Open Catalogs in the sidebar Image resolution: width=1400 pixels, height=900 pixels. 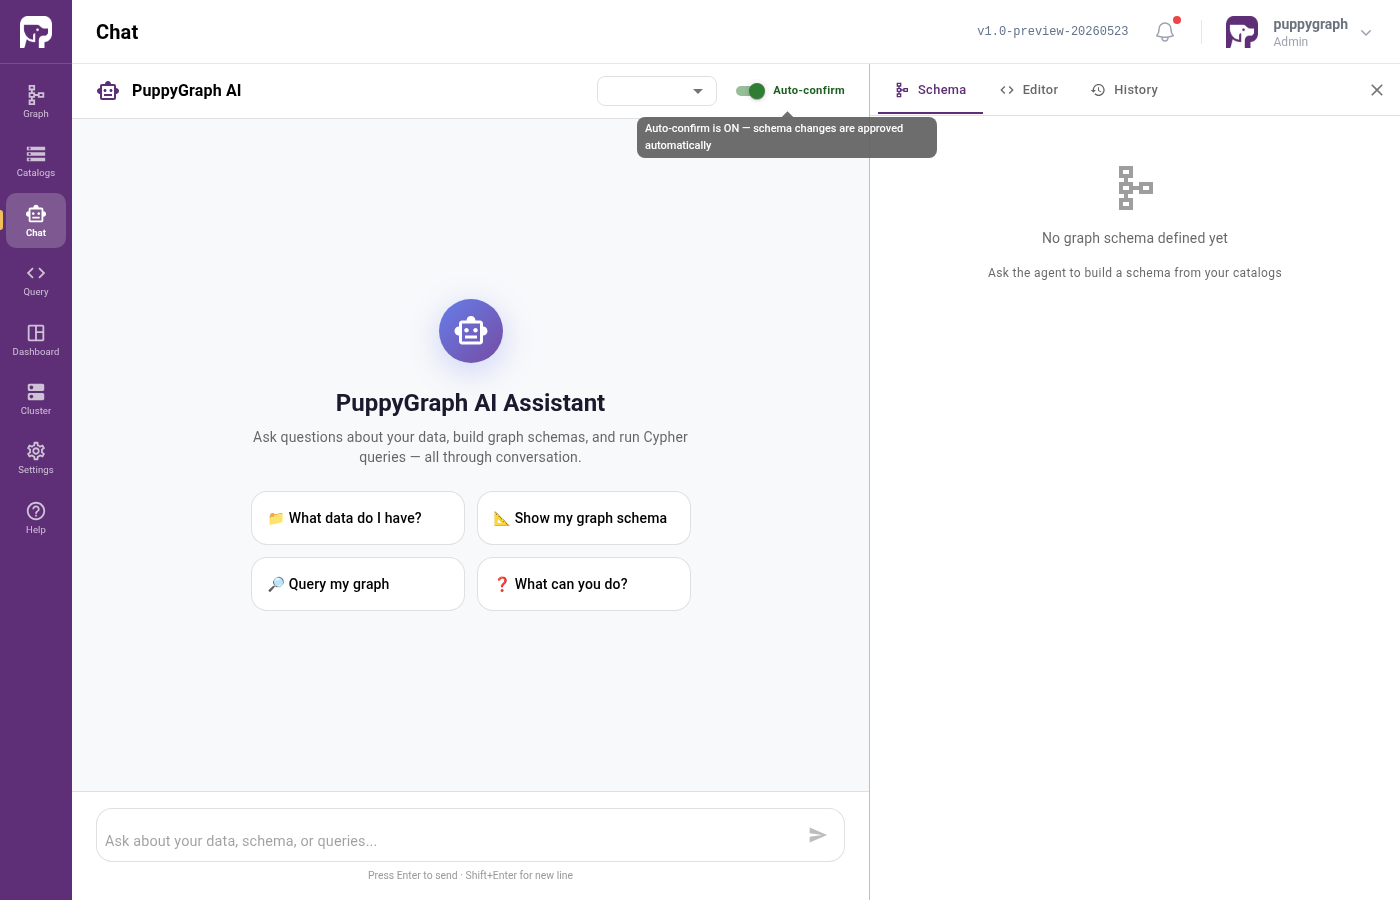point(36,161)
